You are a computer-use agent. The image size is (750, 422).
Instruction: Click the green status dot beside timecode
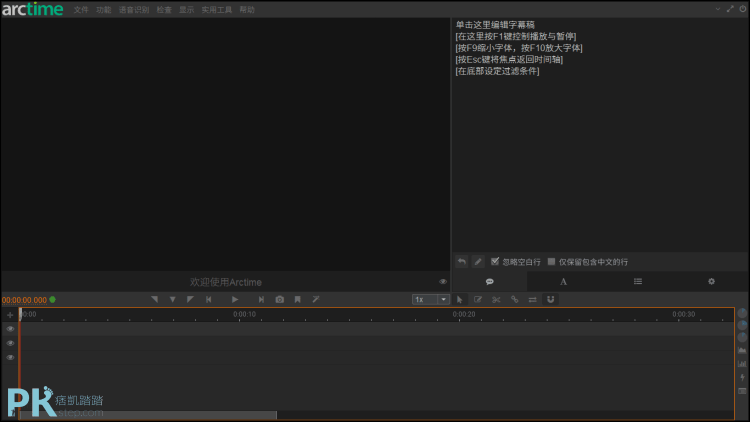click(x=53, y=300)
